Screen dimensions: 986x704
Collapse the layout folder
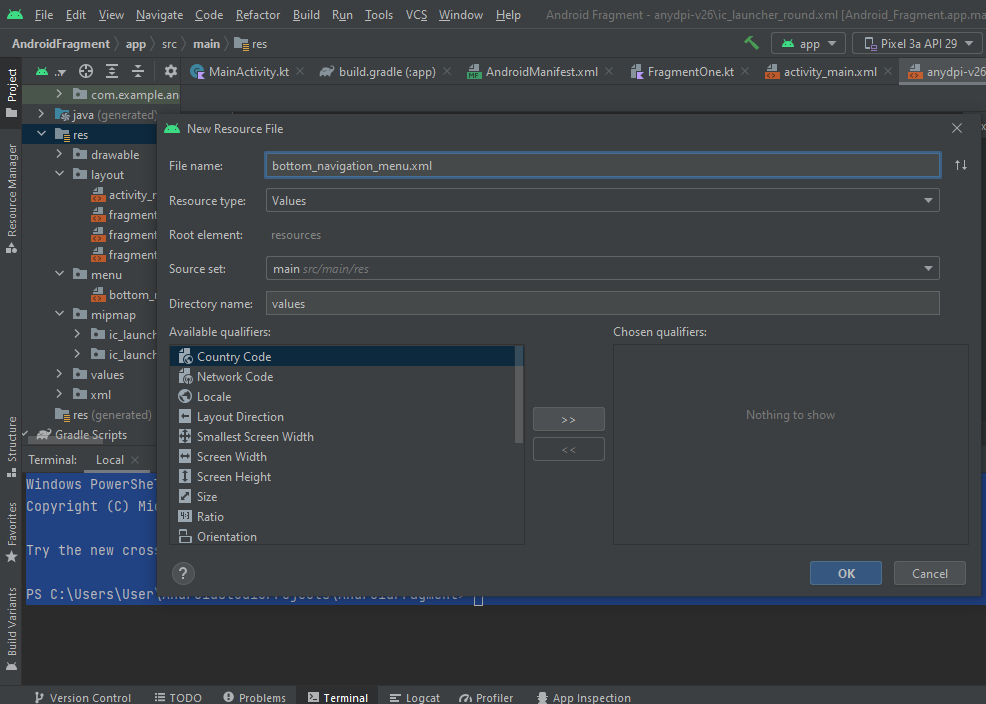[60, 175]
